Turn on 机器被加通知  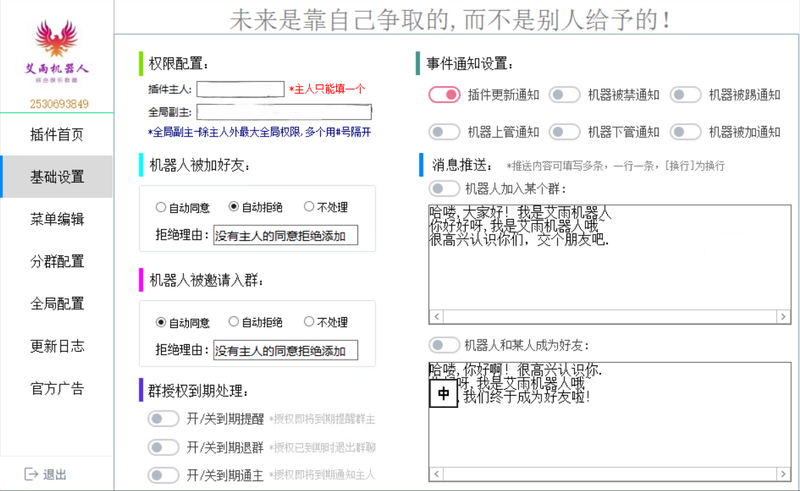coord(686,132)
